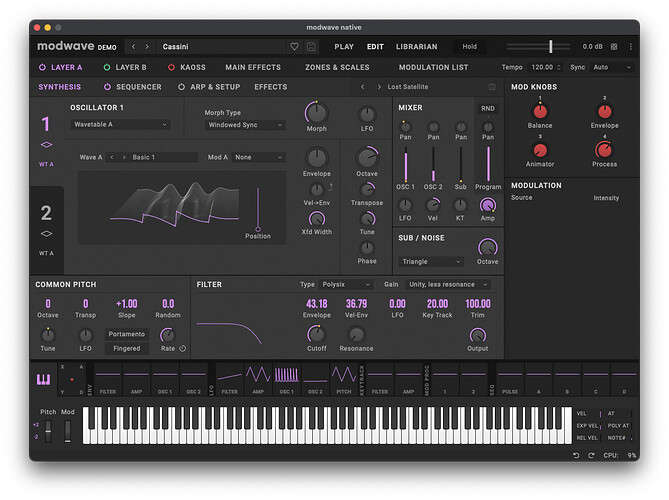This screenshot has width=669, height=500.
Task: Open the Mod A None dropdown
Action: (258, 157)
